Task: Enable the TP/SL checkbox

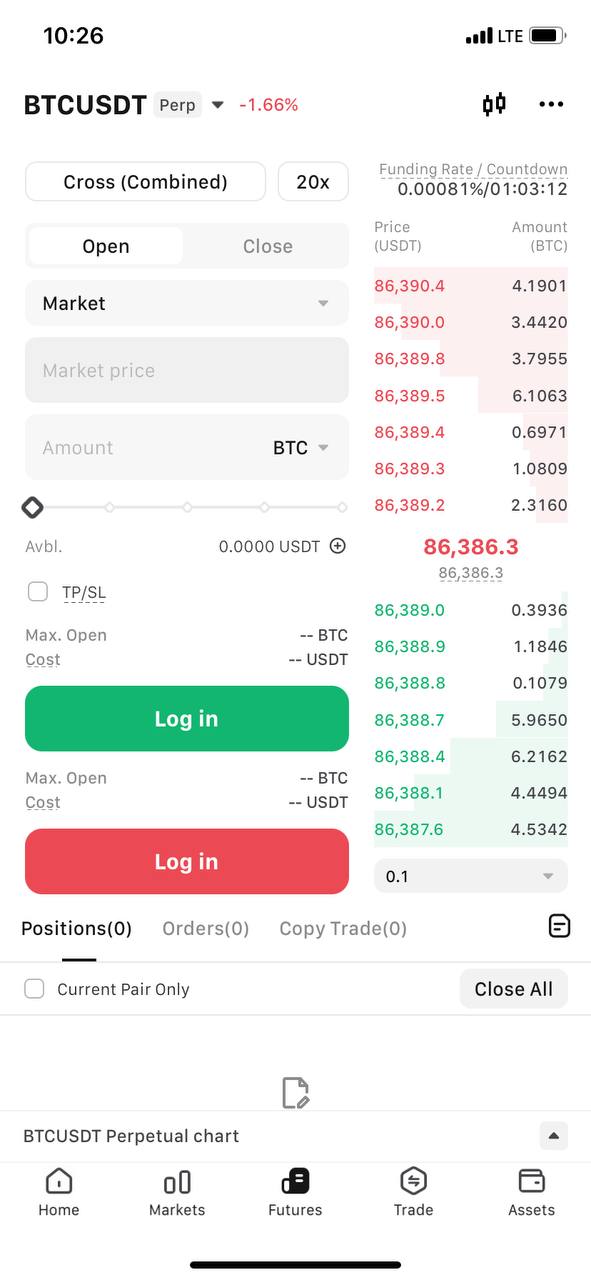Action: 38,592
